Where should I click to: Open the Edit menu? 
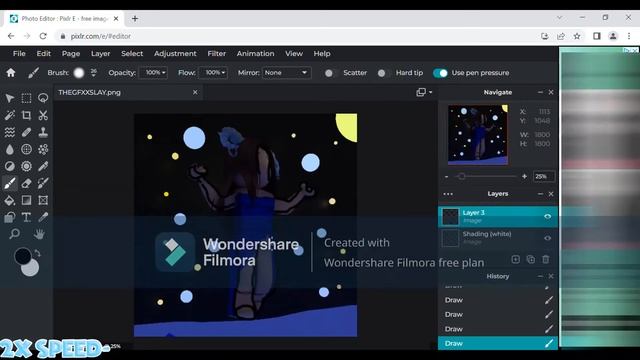click(44, 53)
